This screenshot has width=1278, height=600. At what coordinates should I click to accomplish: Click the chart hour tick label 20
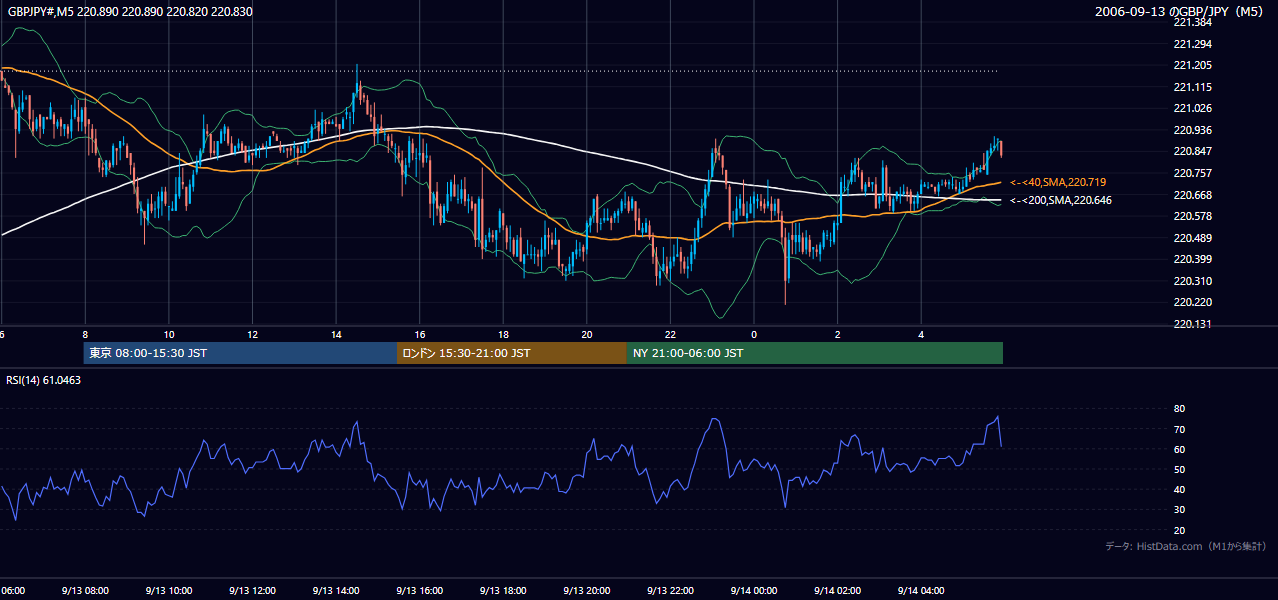(x=586, y=335)
